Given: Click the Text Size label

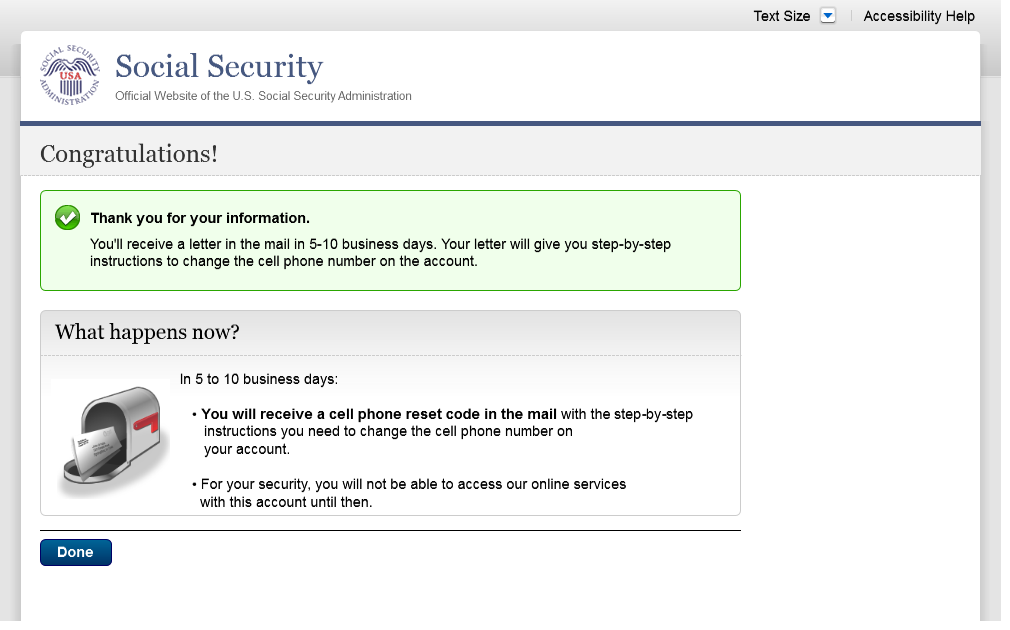Looking at the screenshot, I should click(781, 16).
